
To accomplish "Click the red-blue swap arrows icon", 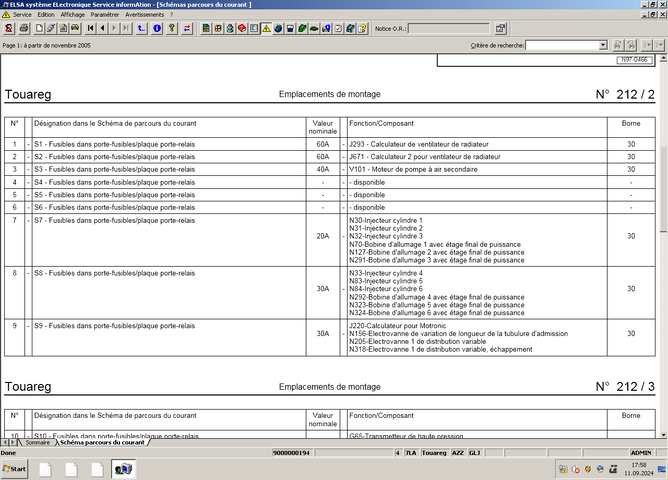I will [187, 29].
